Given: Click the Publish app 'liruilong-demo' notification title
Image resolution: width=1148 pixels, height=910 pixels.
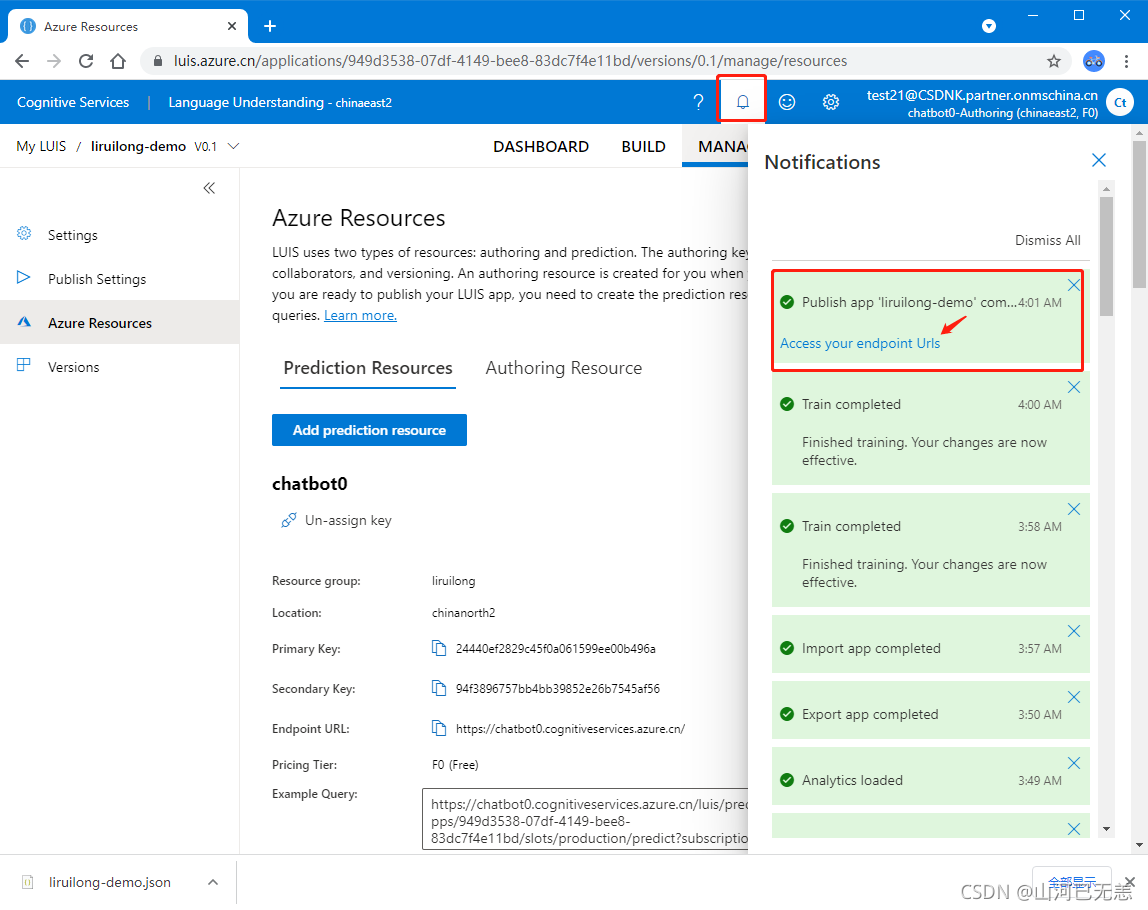Looking at the screenshot, I should (909, 302).
